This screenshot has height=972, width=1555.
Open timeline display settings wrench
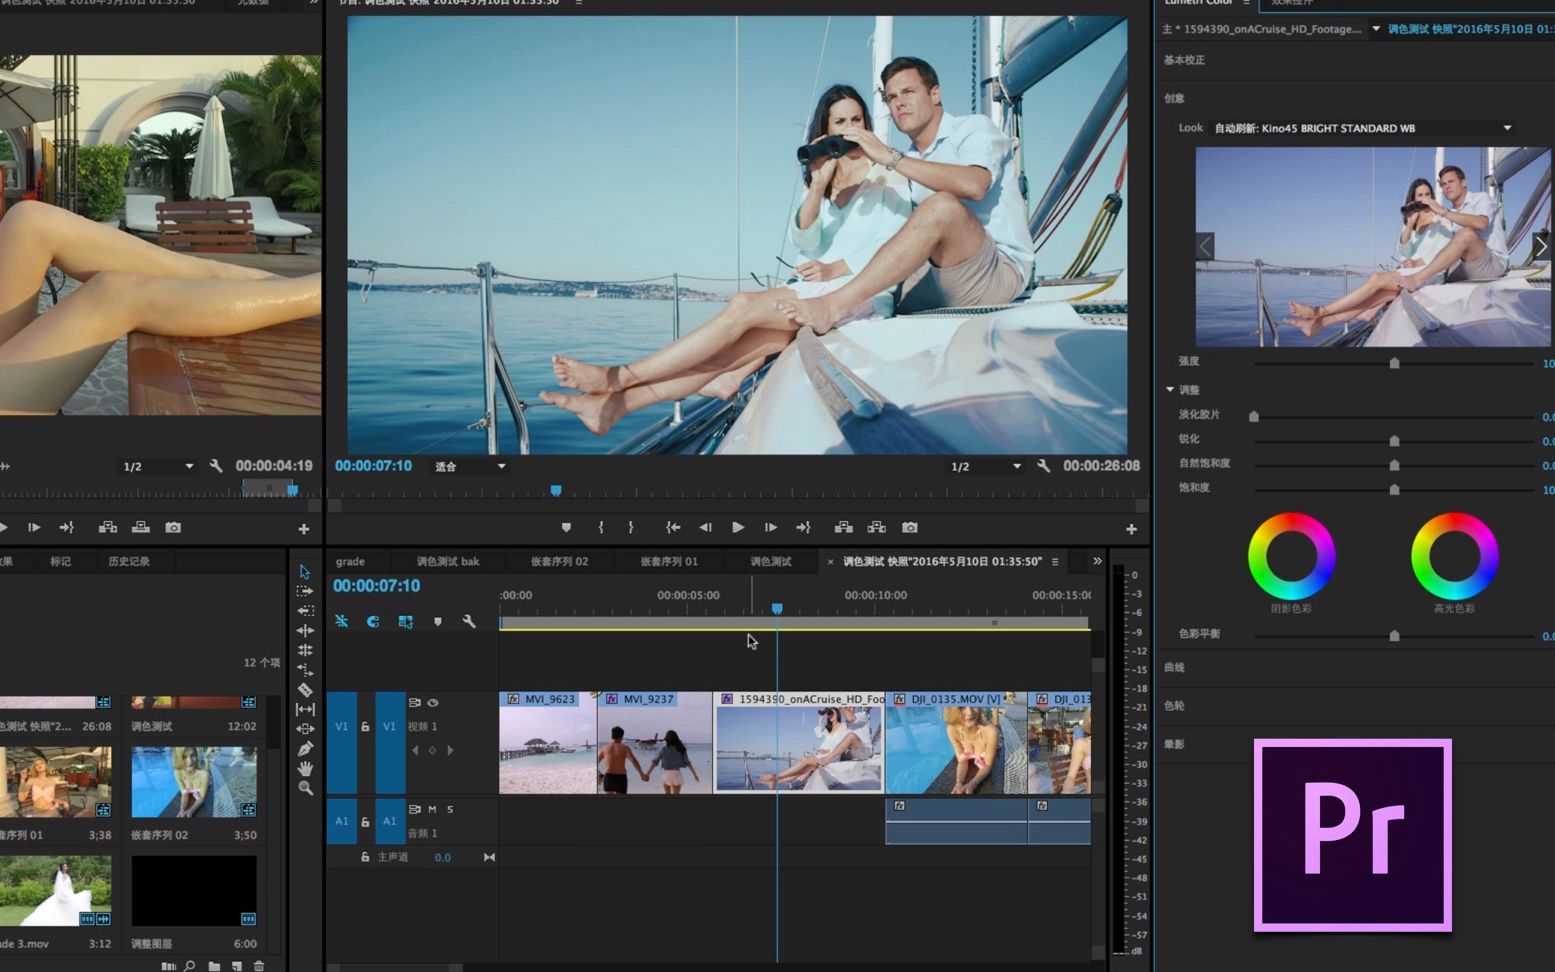(469, 622)
